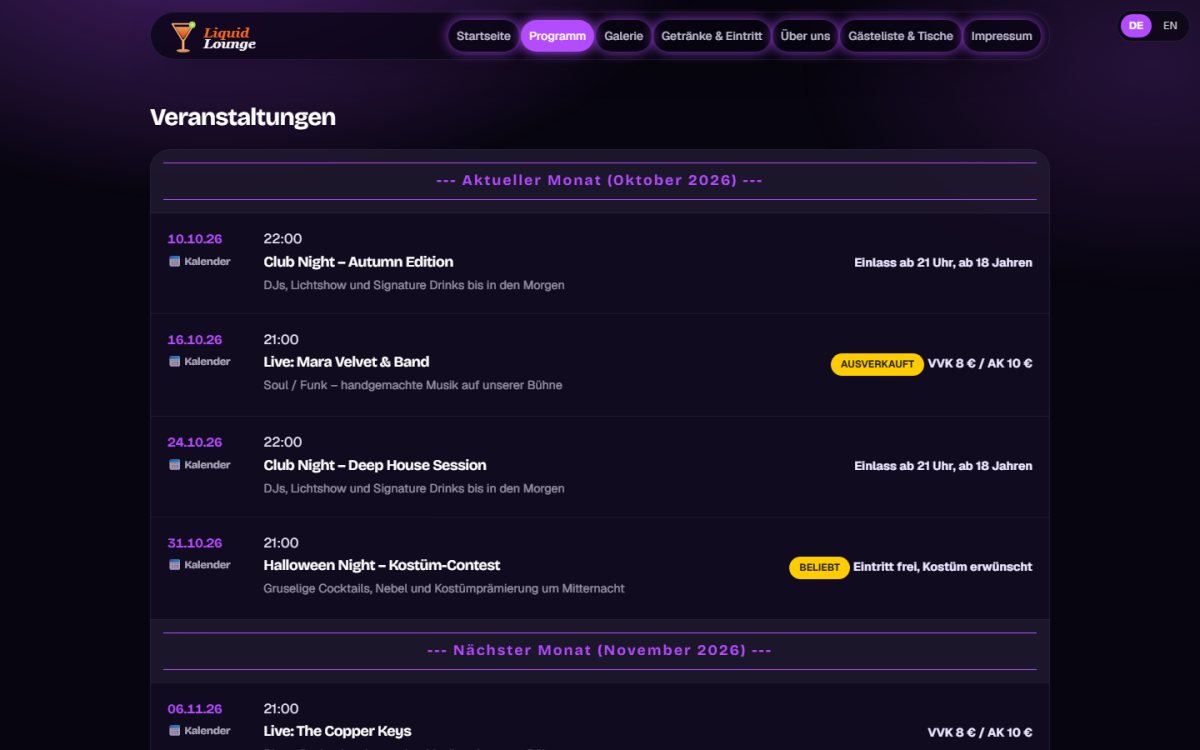This screenshot has width=1200, height=750.
Task: Select Halloween Night – Kostüm-Contest title
Action: click(382, 565)
